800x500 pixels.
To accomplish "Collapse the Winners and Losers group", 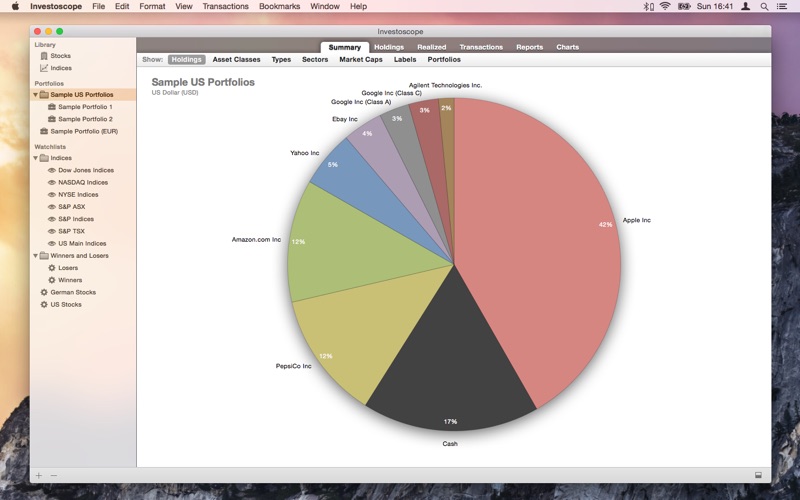I will (x=35, y=256).
